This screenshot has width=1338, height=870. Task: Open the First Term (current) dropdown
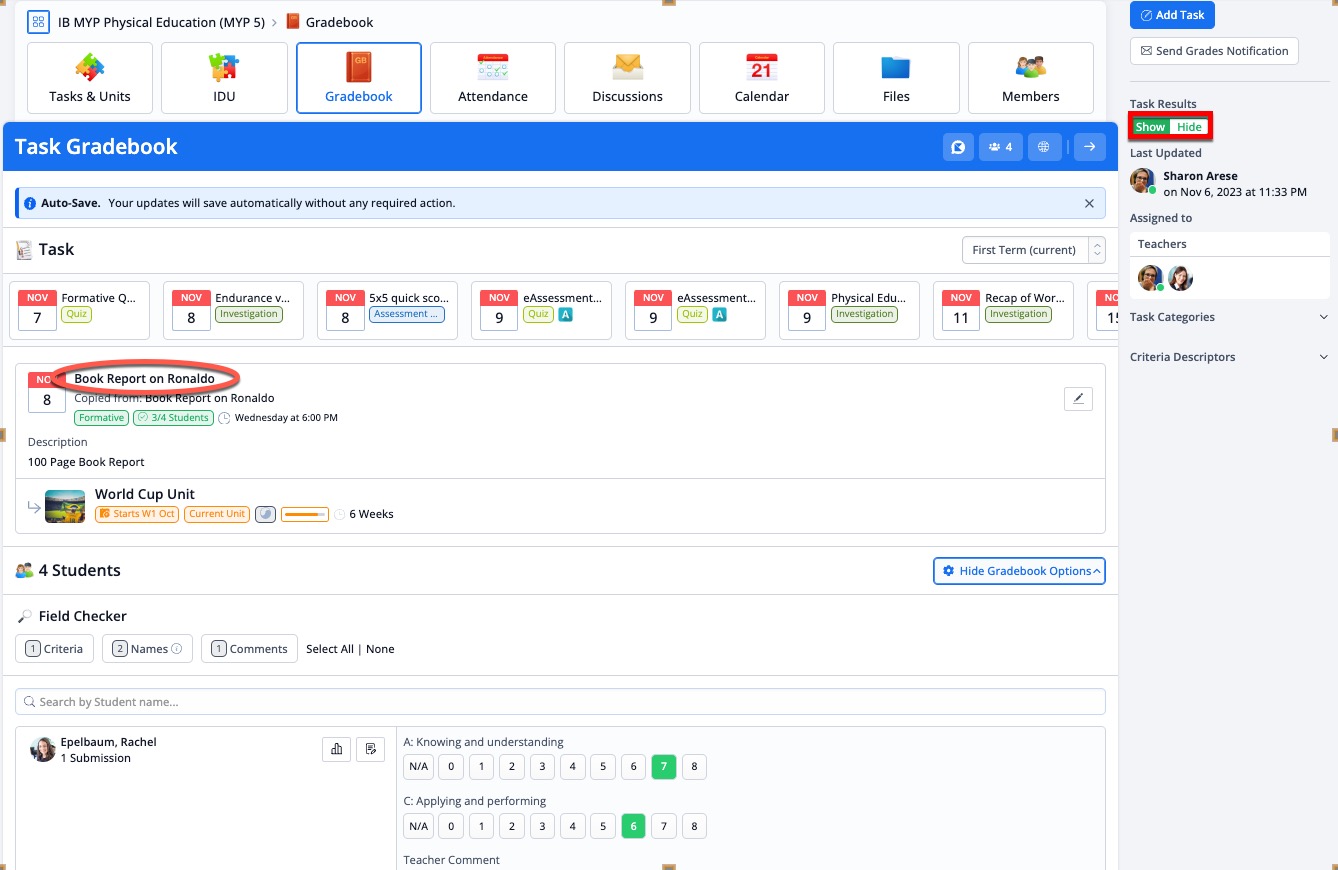1032,250
